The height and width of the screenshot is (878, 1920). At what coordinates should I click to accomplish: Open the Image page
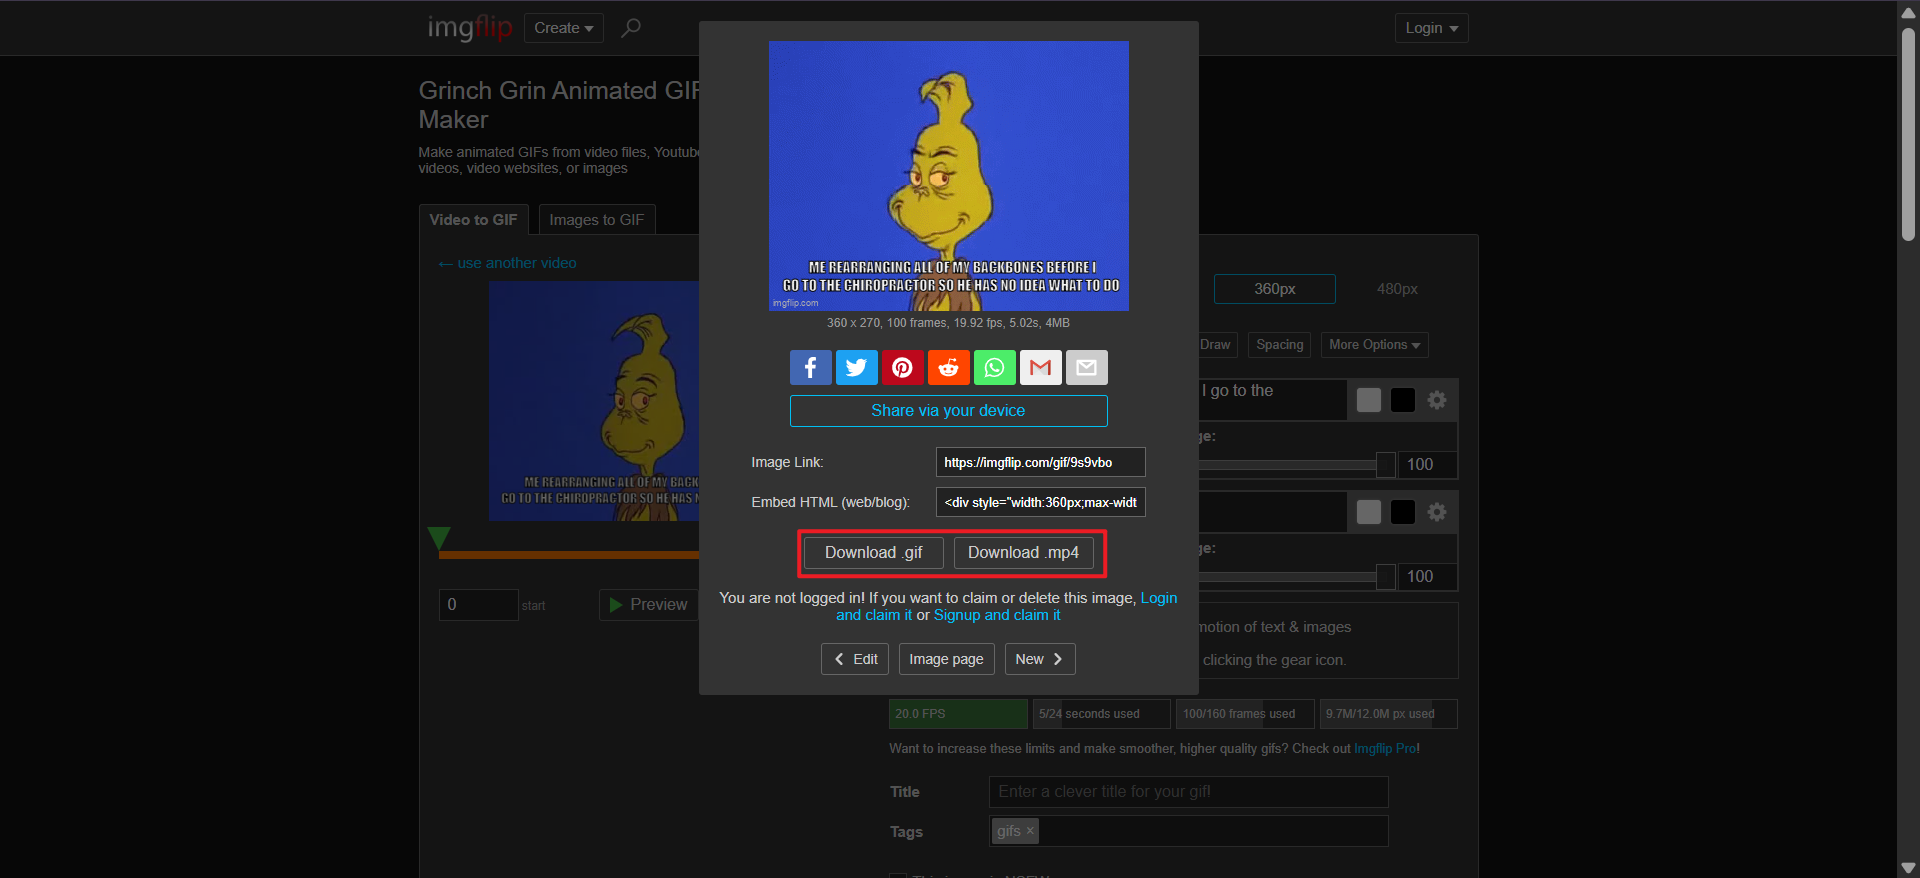click(x=946, y=659)
